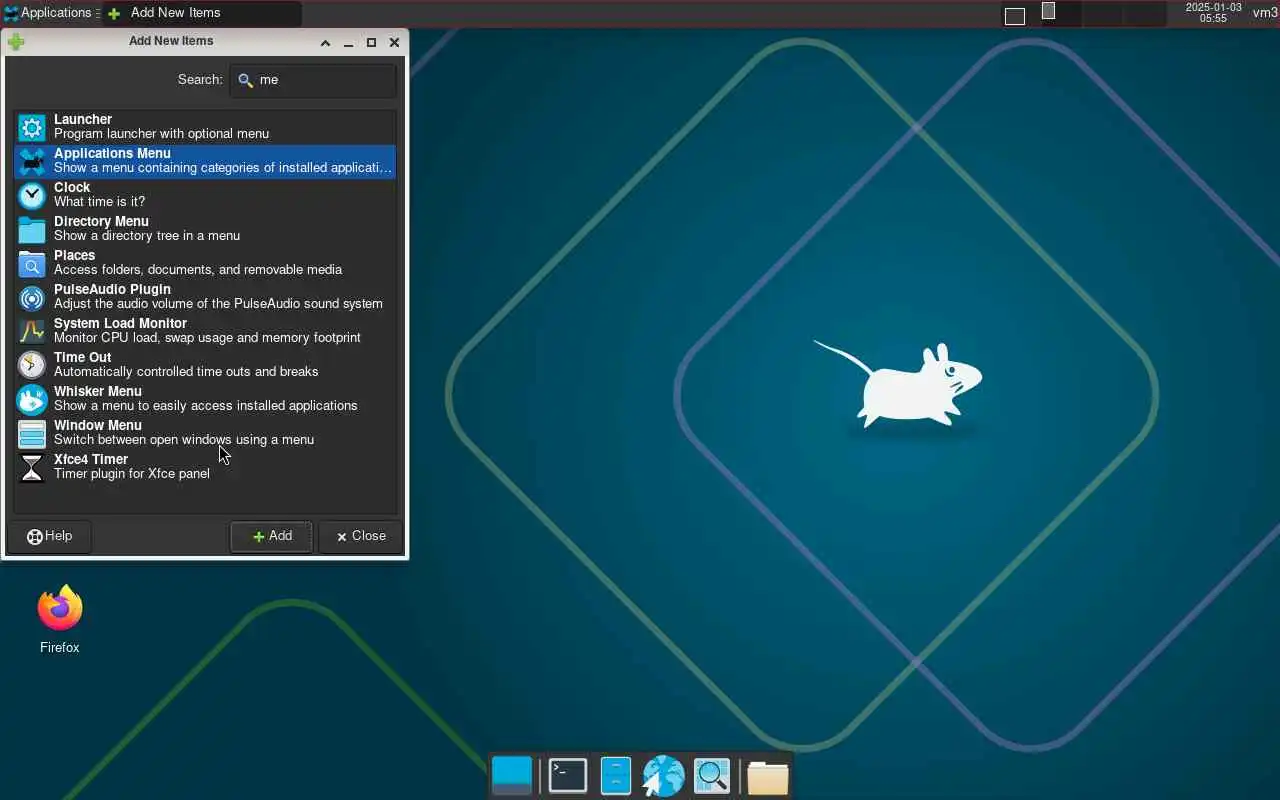Focus the Search input field
The height and width of the screenshot is (800, 1280).
(313, 80)
